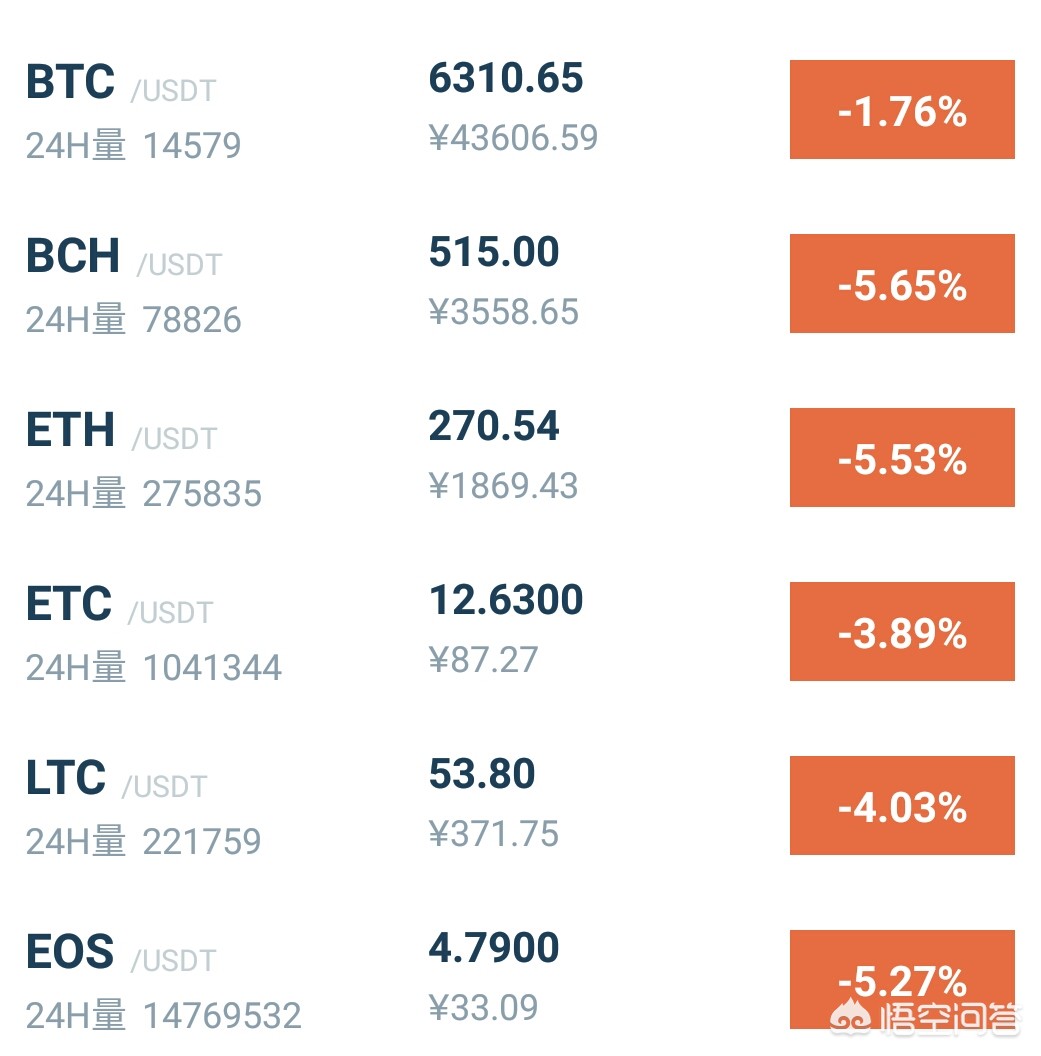The width and height of the screenshot is (1041, 1056).
Task: Tap the -1.76% change badge for BTC
Action: coord(902,110)
